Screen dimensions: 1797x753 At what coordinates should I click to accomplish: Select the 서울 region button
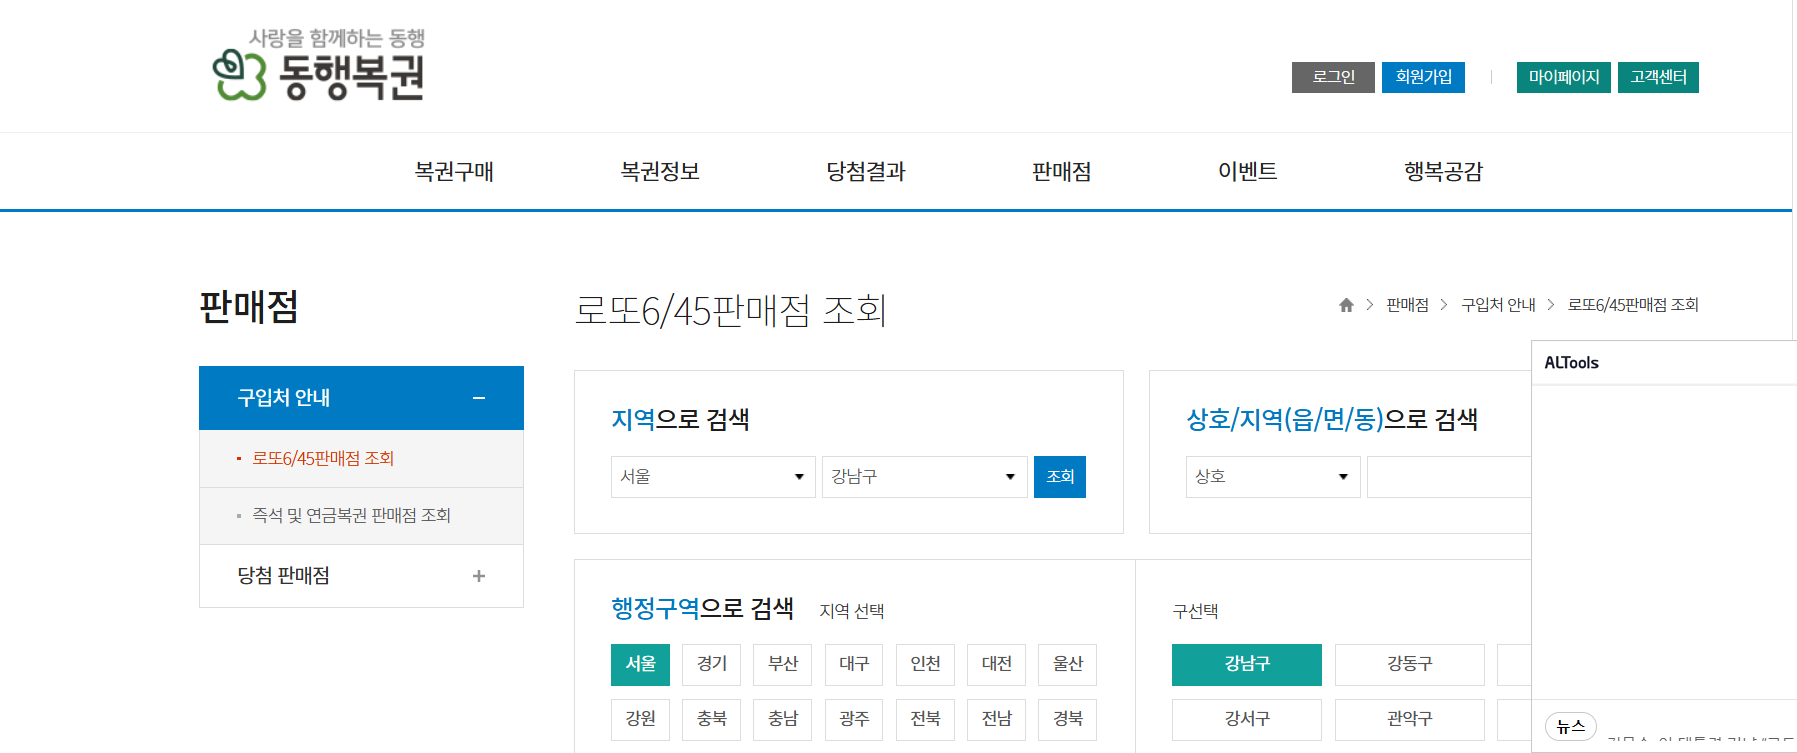(641, 664)
